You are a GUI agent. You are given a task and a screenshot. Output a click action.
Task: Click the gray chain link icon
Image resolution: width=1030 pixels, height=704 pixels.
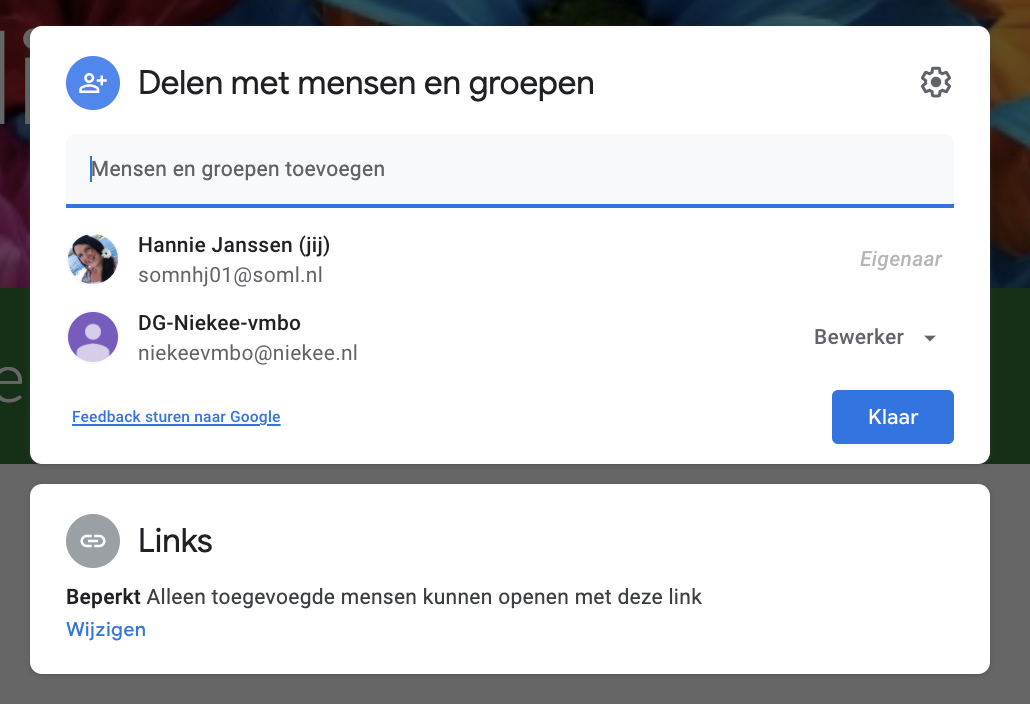click(93, 541)
